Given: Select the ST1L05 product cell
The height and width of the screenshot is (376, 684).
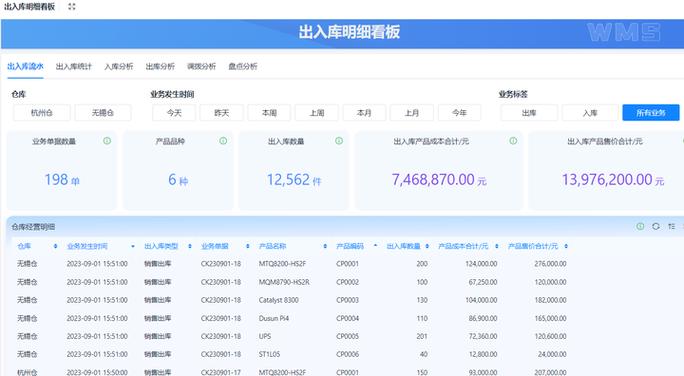Looking at the screenshot, I should pos(269,354).
